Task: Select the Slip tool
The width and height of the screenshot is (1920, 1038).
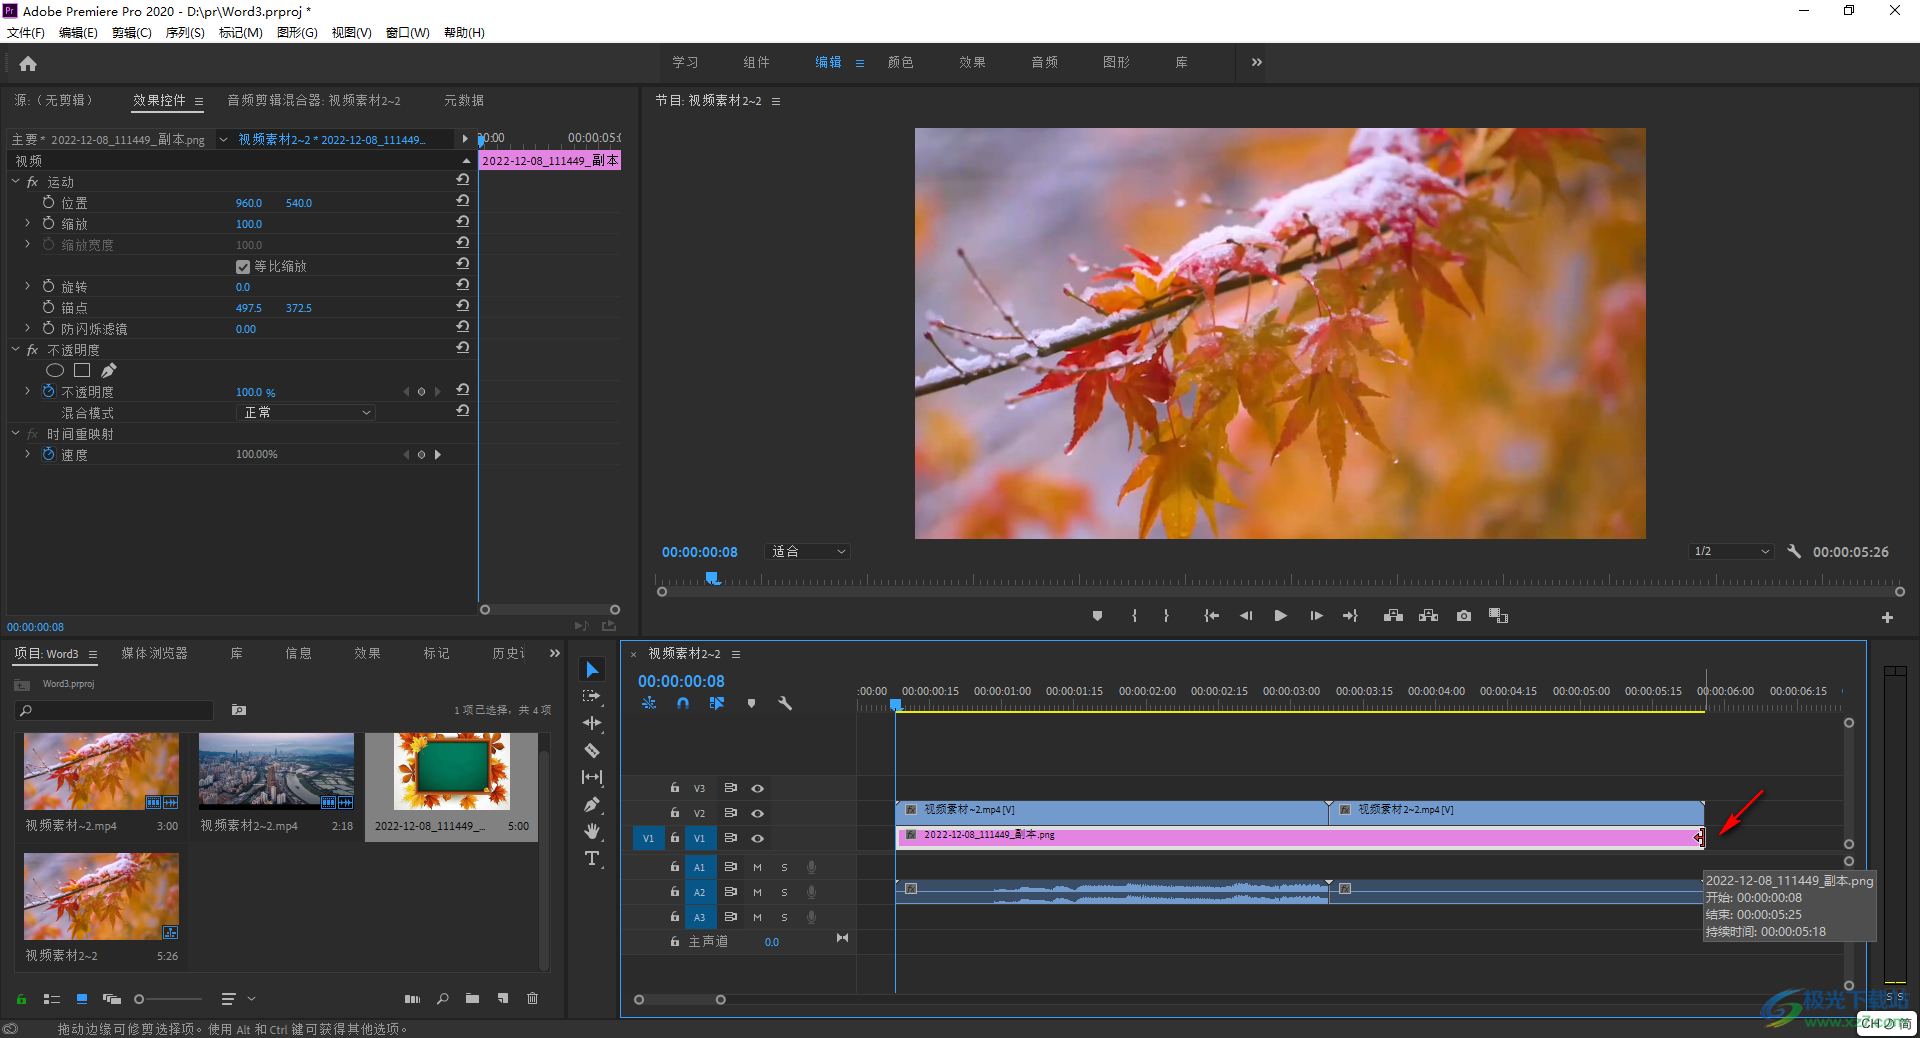Action: tap(592, 777)
